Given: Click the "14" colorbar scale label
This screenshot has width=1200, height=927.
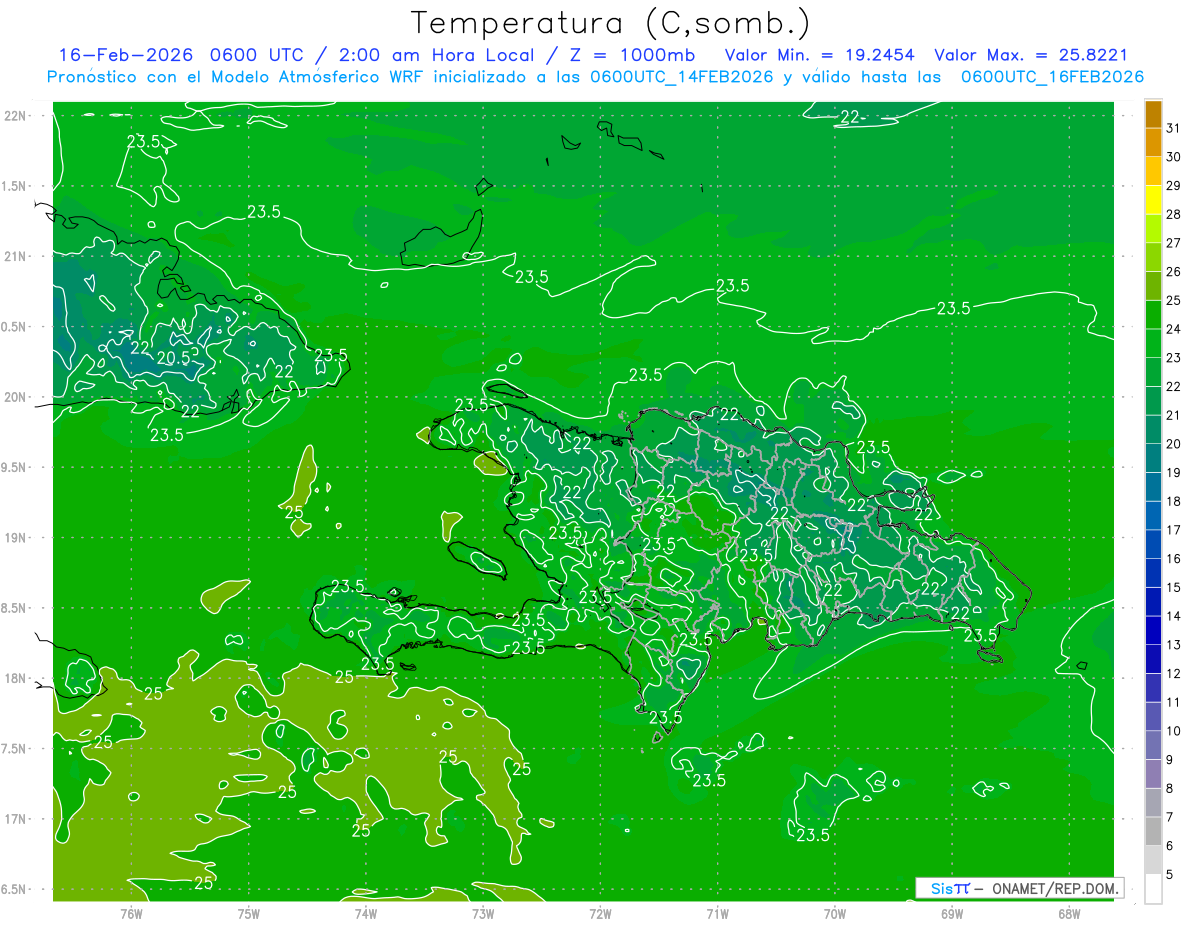Looking at the screenshot, I should coord(1173,616).
